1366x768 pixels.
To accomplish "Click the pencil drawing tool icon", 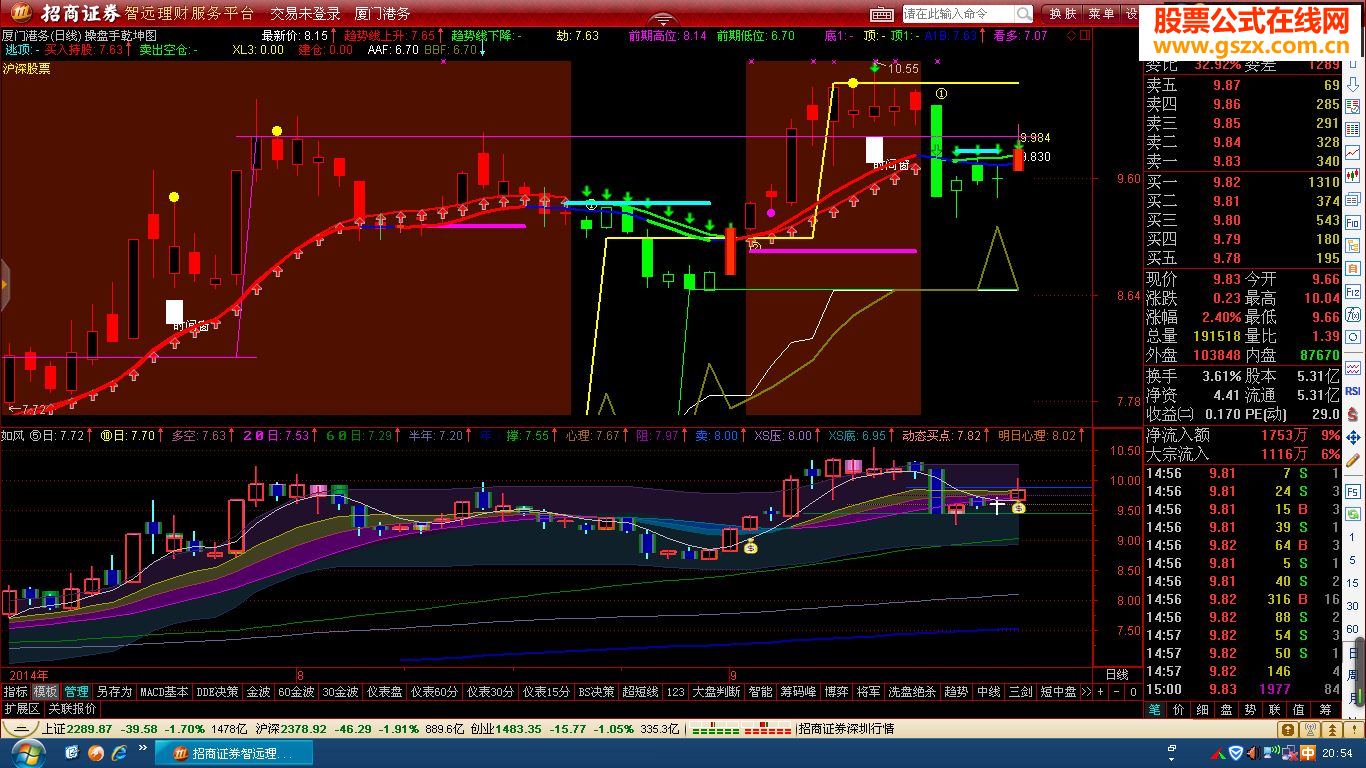I will pos(1353,459).
